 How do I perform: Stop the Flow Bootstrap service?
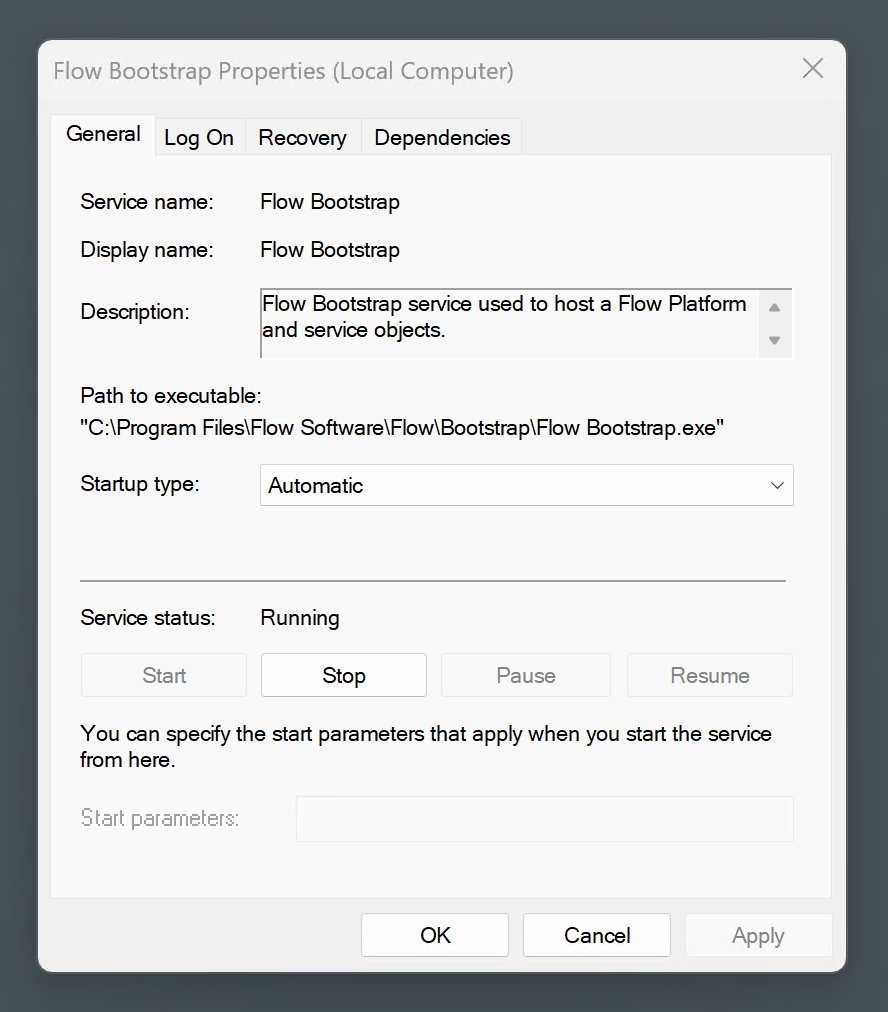tap(343, 675)
